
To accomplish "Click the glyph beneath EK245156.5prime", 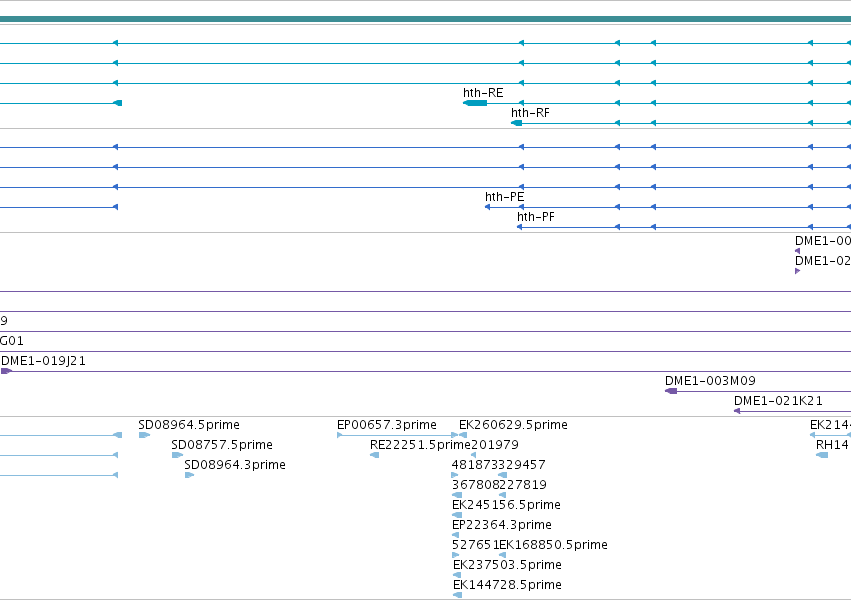I will pyautogui.click(x=457, y=515).
